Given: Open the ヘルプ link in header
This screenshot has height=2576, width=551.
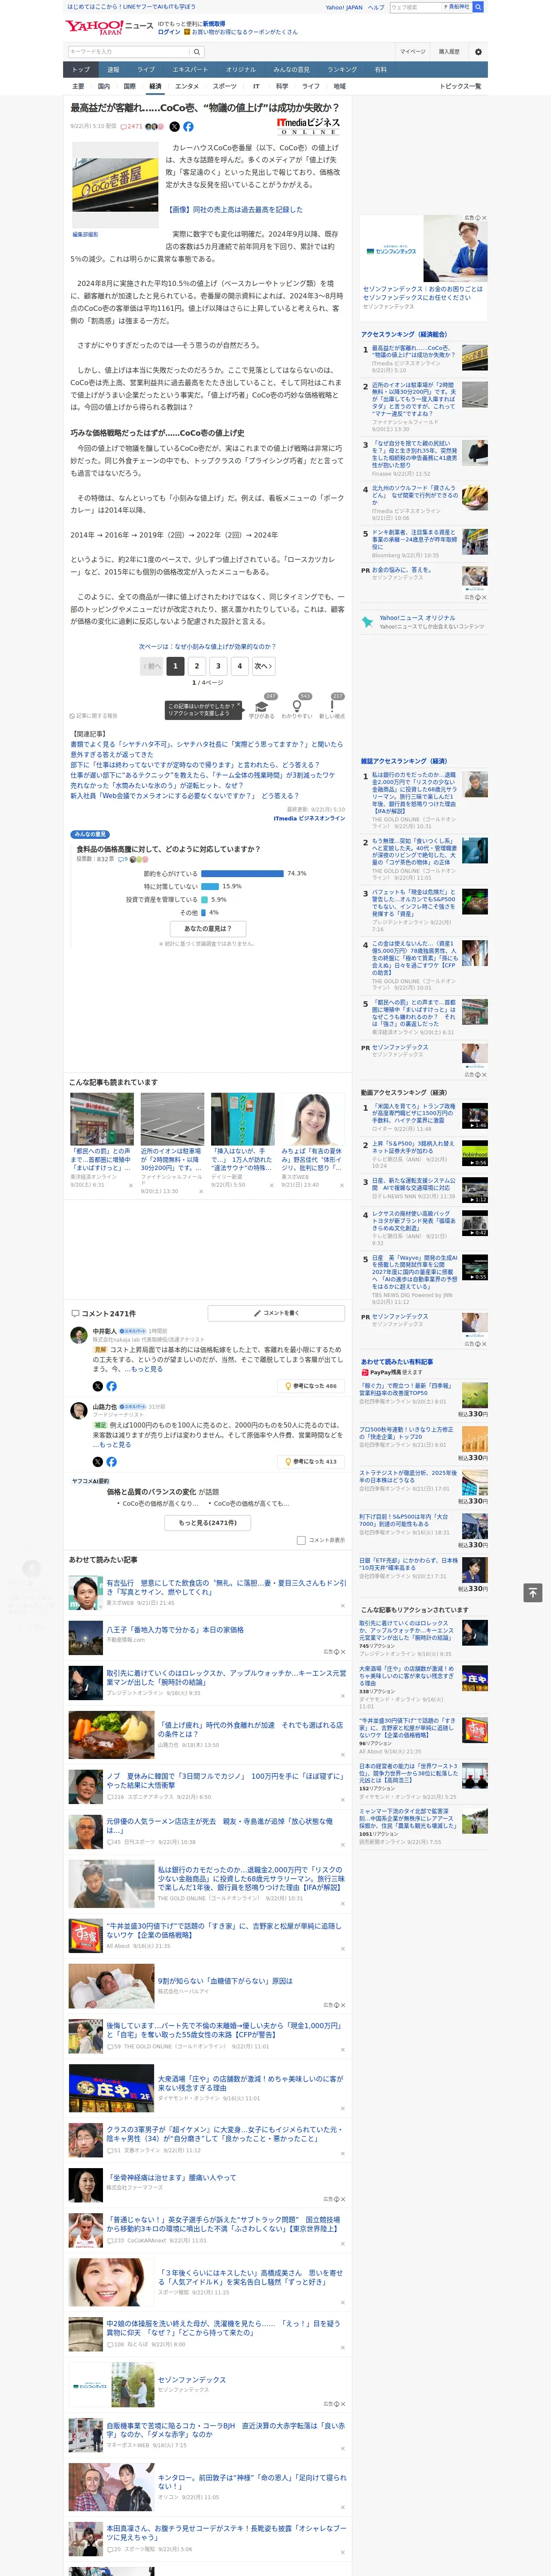Looking at the screenshot, I should [376, 7].
